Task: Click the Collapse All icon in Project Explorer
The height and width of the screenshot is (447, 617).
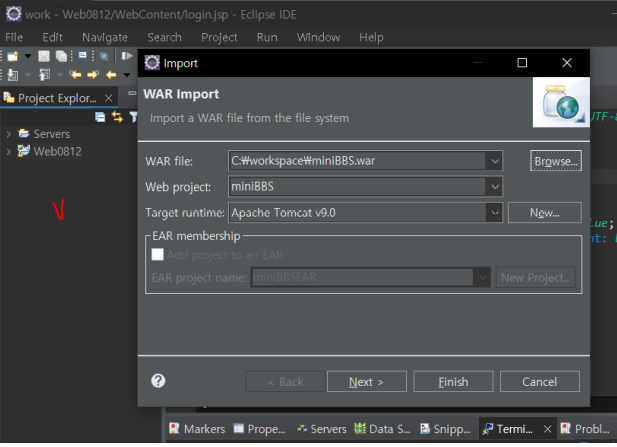Action: (x=100, y=117)
